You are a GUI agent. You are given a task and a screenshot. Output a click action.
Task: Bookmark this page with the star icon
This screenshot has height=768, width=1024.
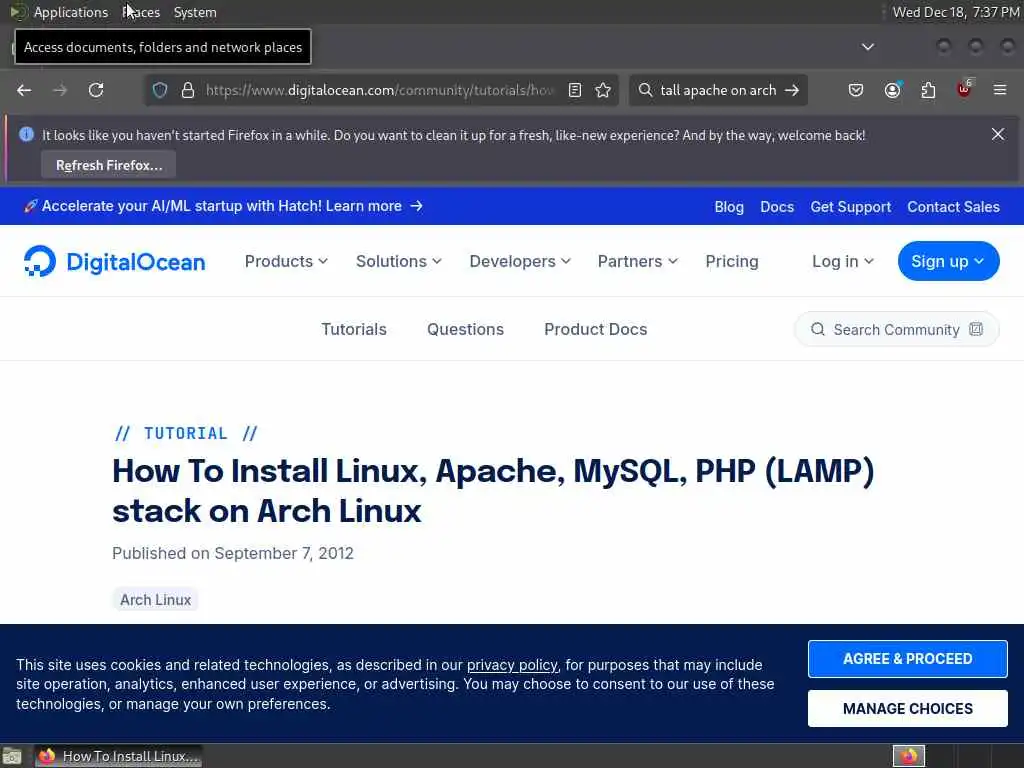[603, 90]
